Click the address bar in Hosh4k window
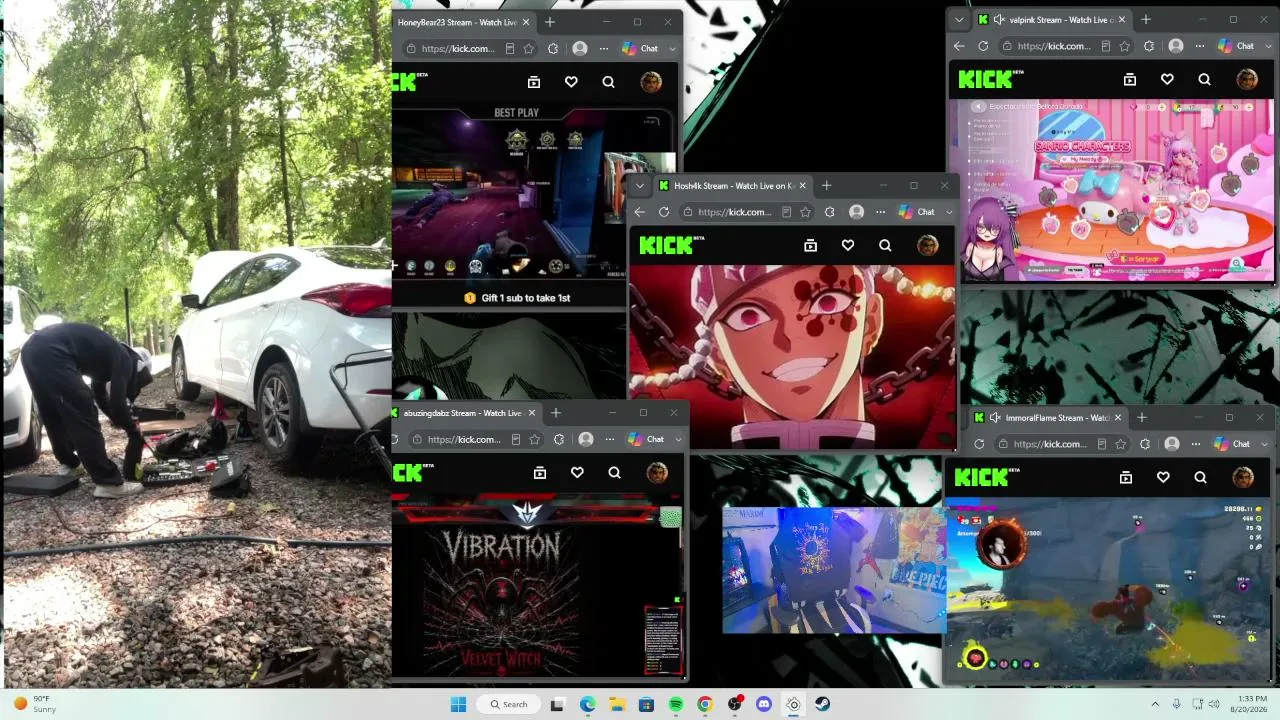1280x720 pixels. click(735, 212)
